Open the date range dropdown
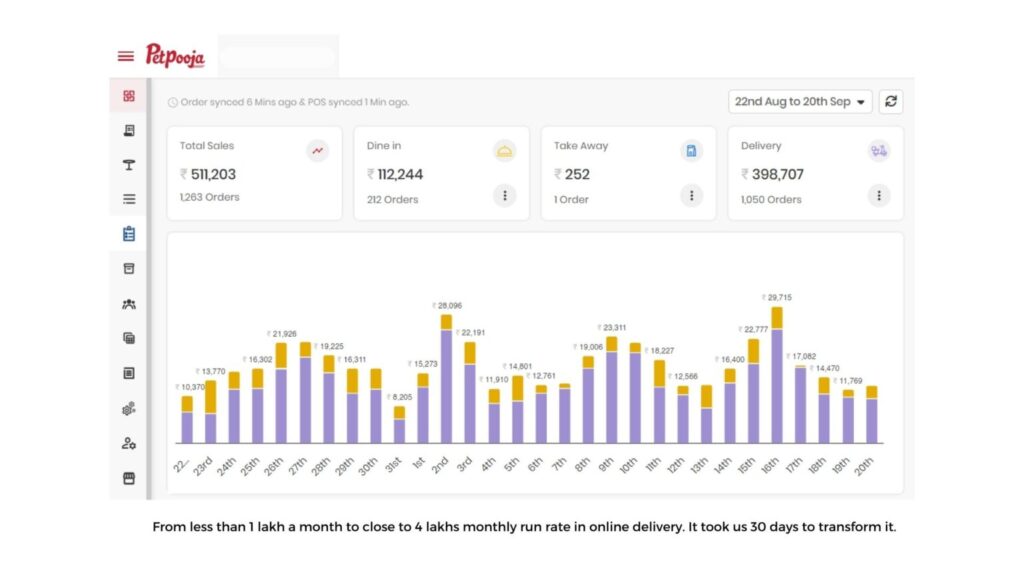Viewport: 1024px width, 576px height. tap(800, 102)
